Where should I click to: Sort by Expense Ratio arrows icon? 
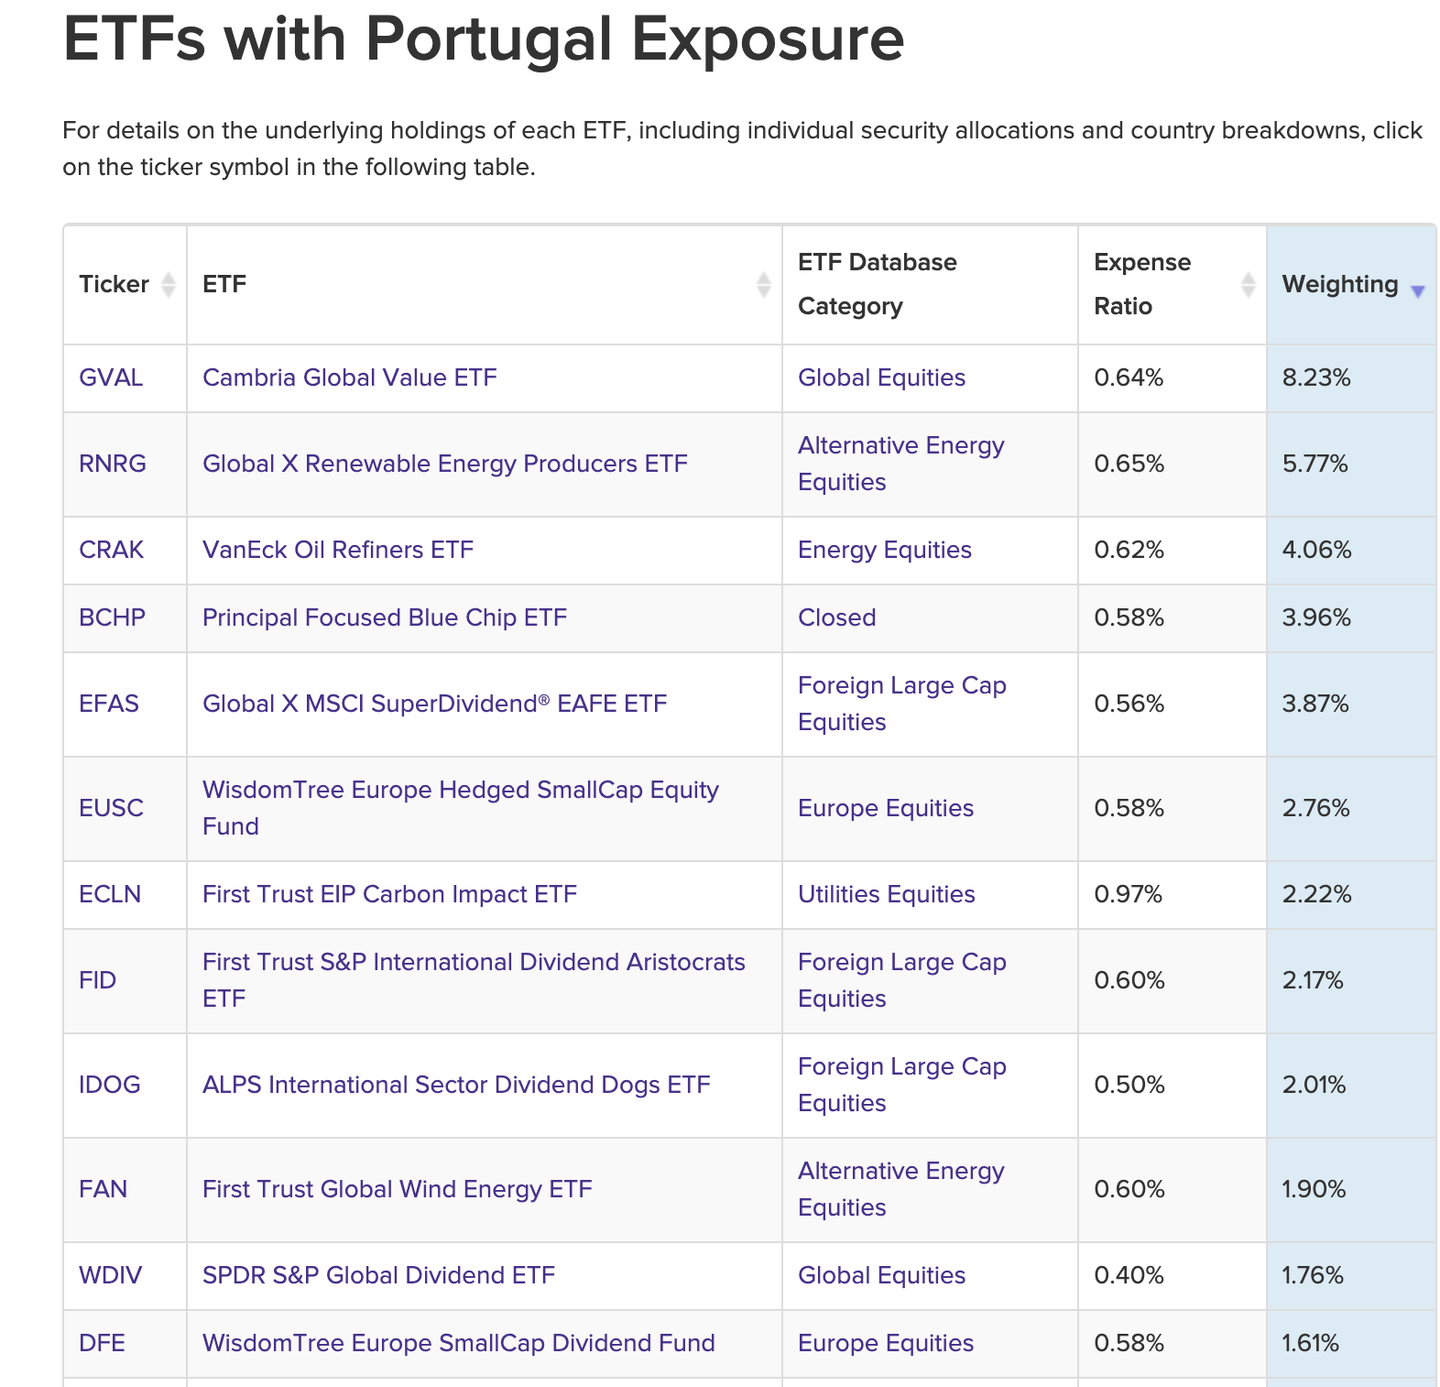pyautogui.click(x=1247, y=285)
